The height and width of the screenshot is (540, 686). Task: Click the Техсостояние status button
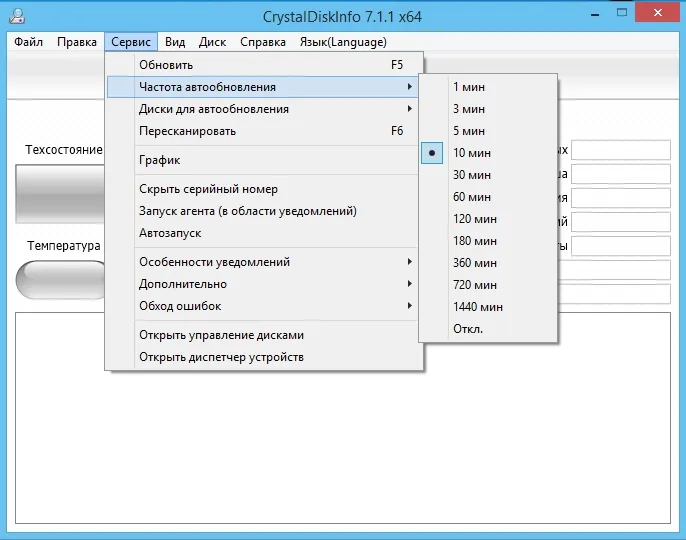pyautogui.click(x=60, y=194)
